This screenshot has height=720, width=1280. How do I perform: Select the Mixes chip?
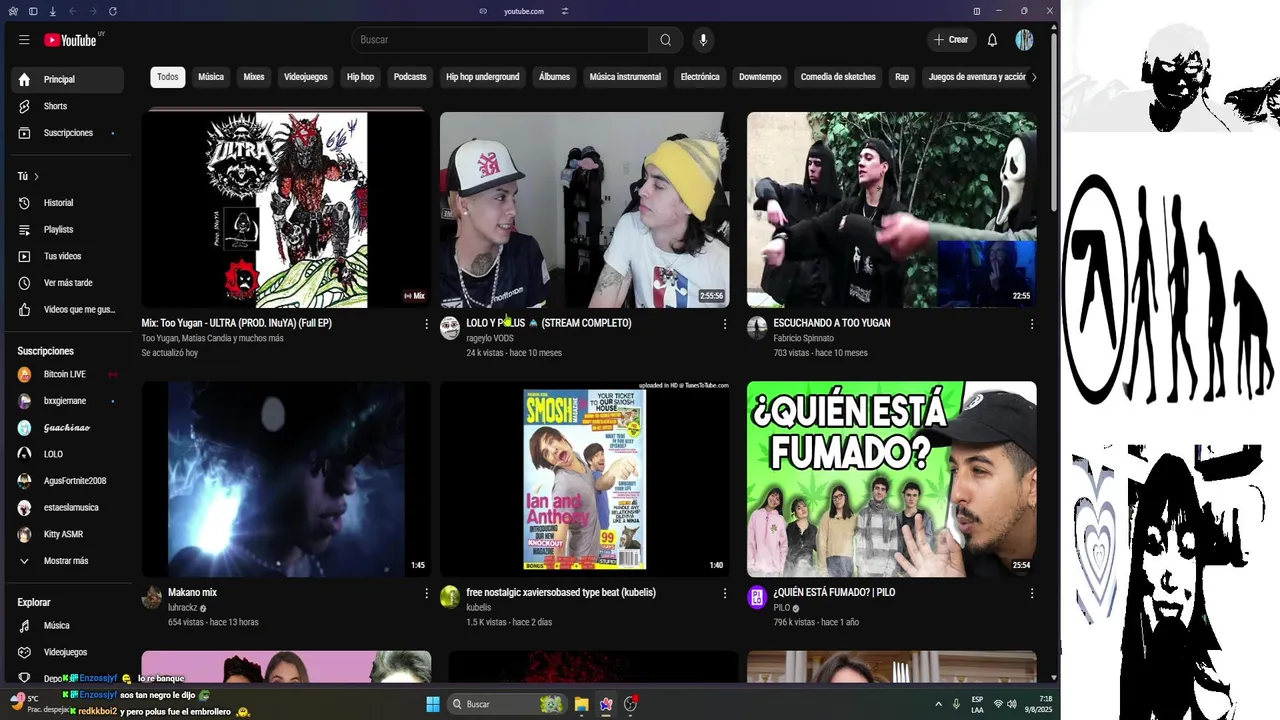(254, 77)
